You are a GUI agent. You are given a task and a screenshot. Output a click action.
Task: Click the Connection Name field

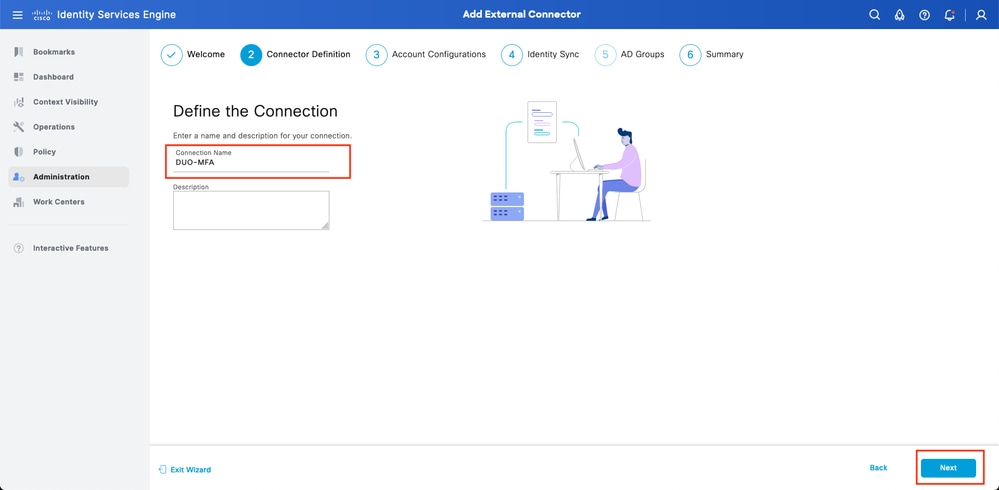(251, 162)
